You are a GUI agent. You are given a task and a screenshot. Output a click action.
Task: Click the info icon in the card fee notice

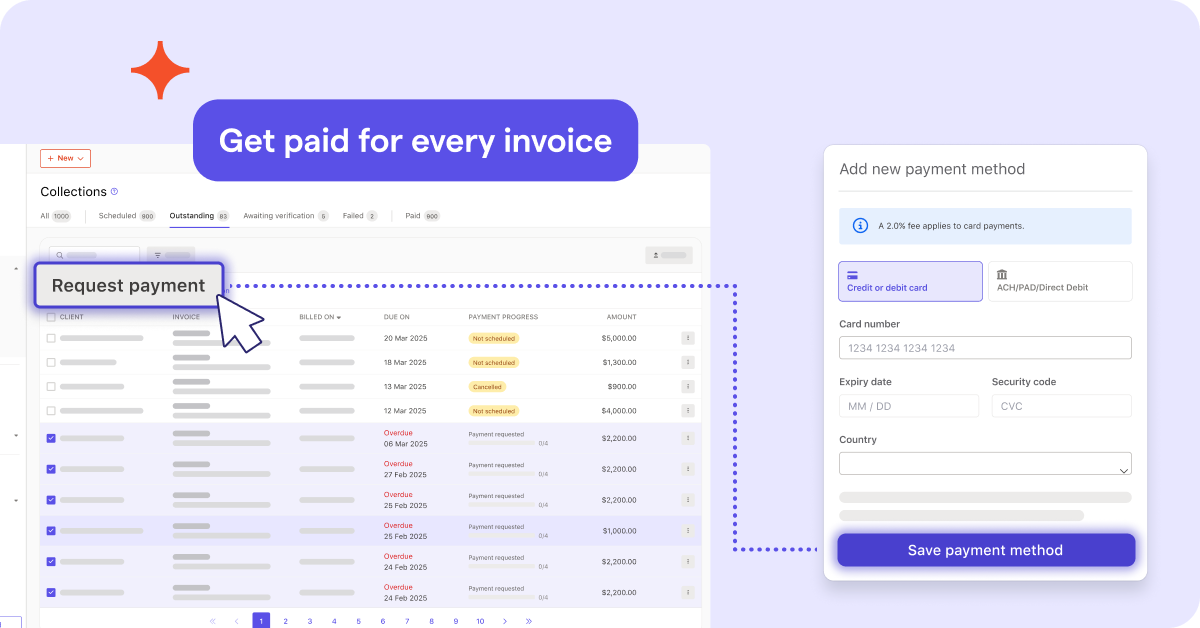(x=860, y=226)
